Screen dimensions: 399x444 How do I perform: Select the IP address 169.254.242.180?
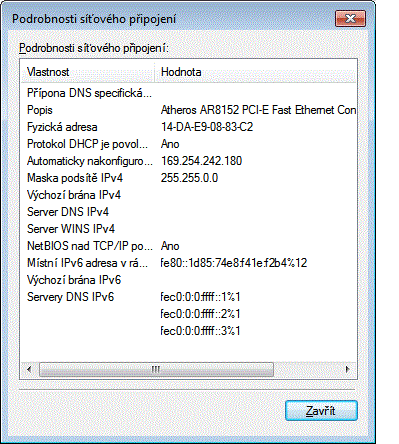[201, 161]
